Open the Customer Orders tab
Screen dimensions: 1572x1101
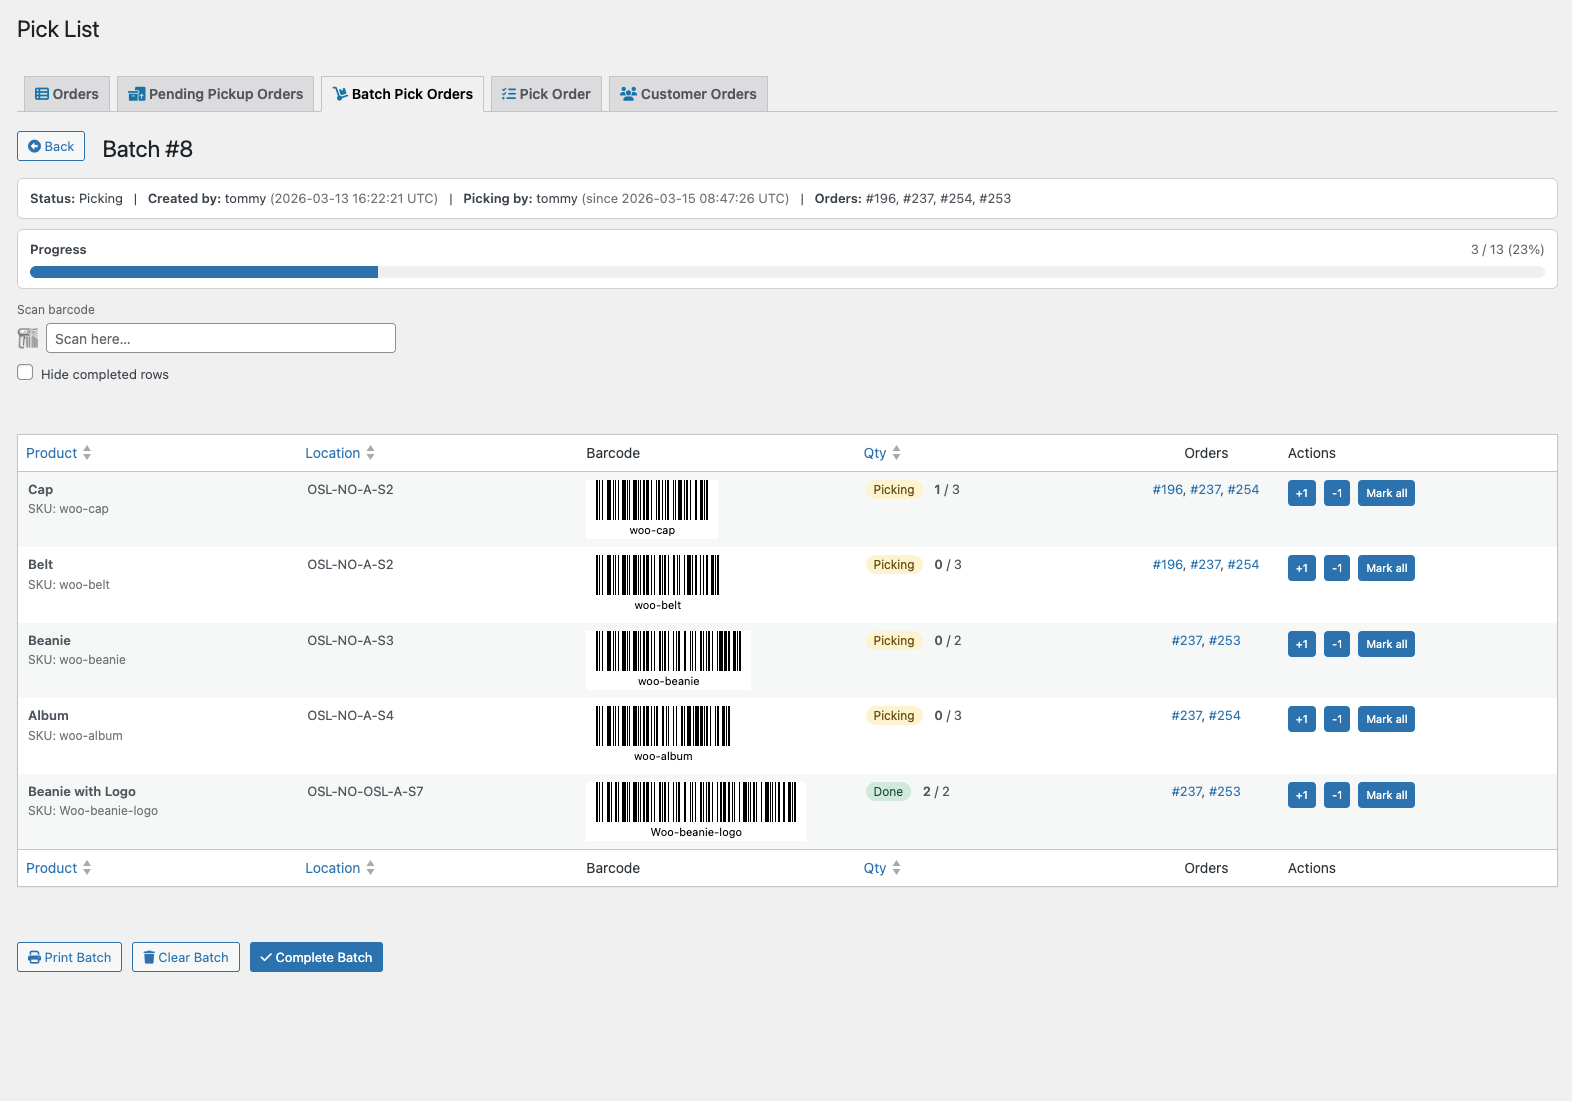688,94
